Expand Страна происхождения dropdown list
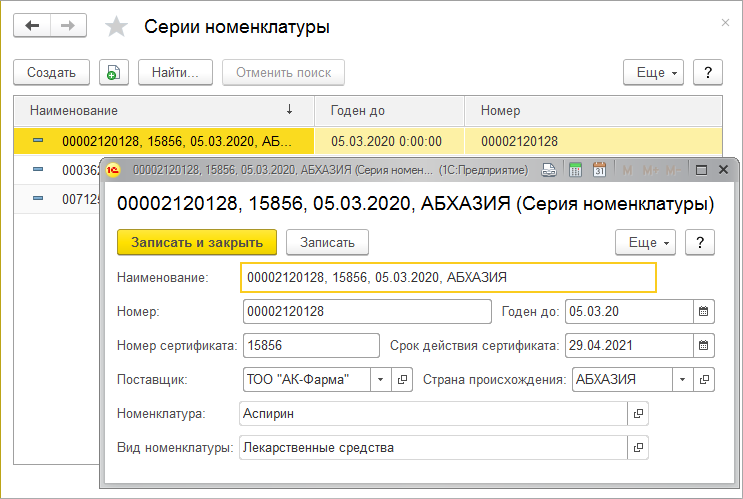 (682, 380)
